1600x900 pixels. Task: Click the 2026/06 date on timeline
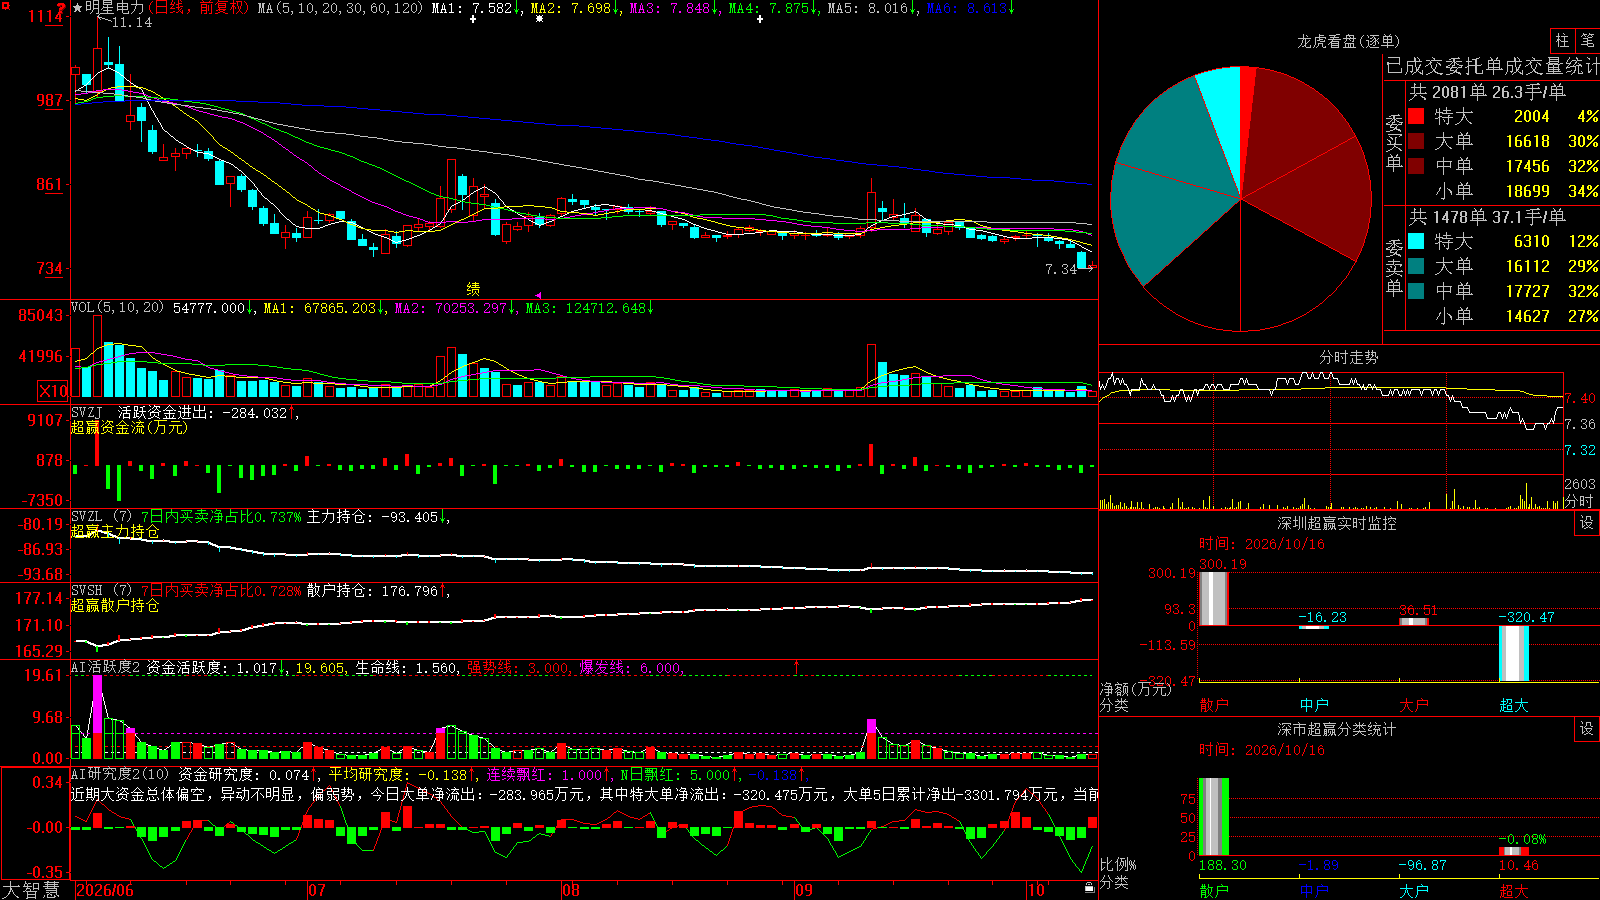[x=105, y=890]
